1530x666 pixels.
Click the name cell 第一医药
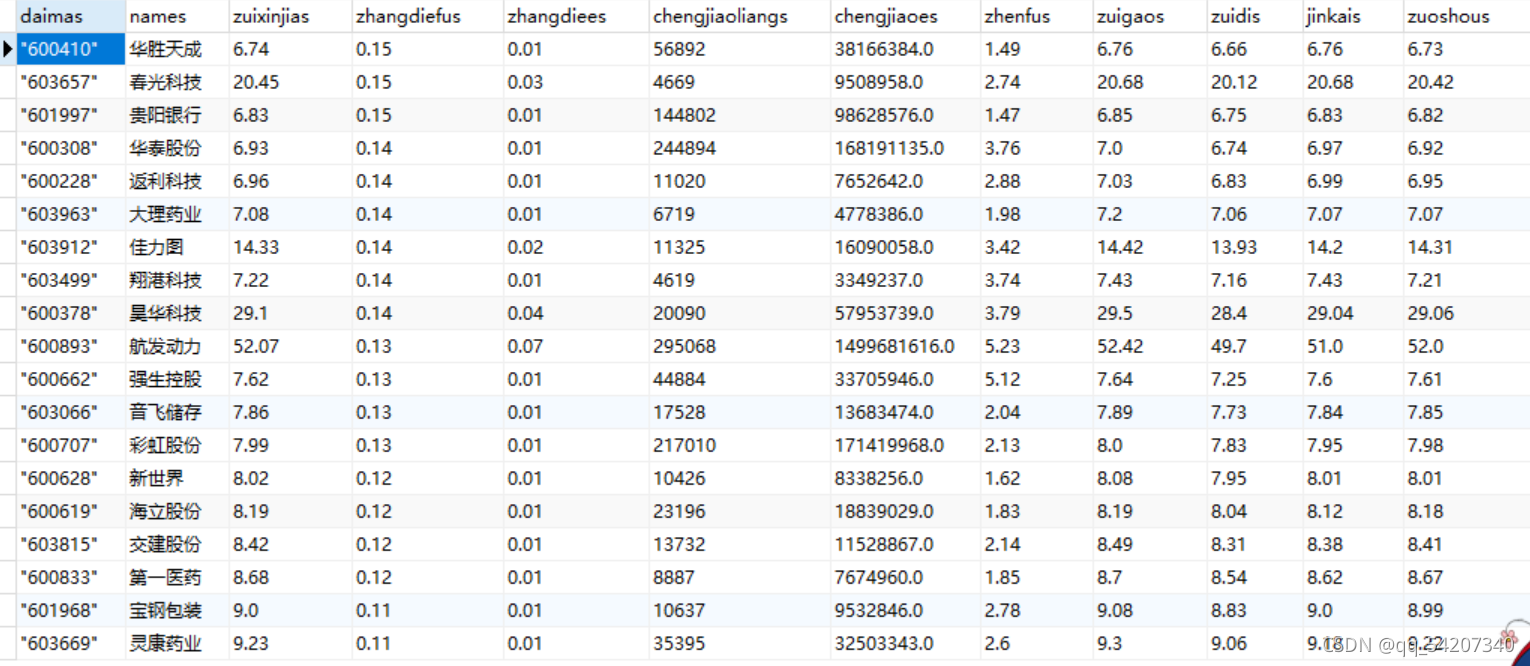click(x=177, y=577)
